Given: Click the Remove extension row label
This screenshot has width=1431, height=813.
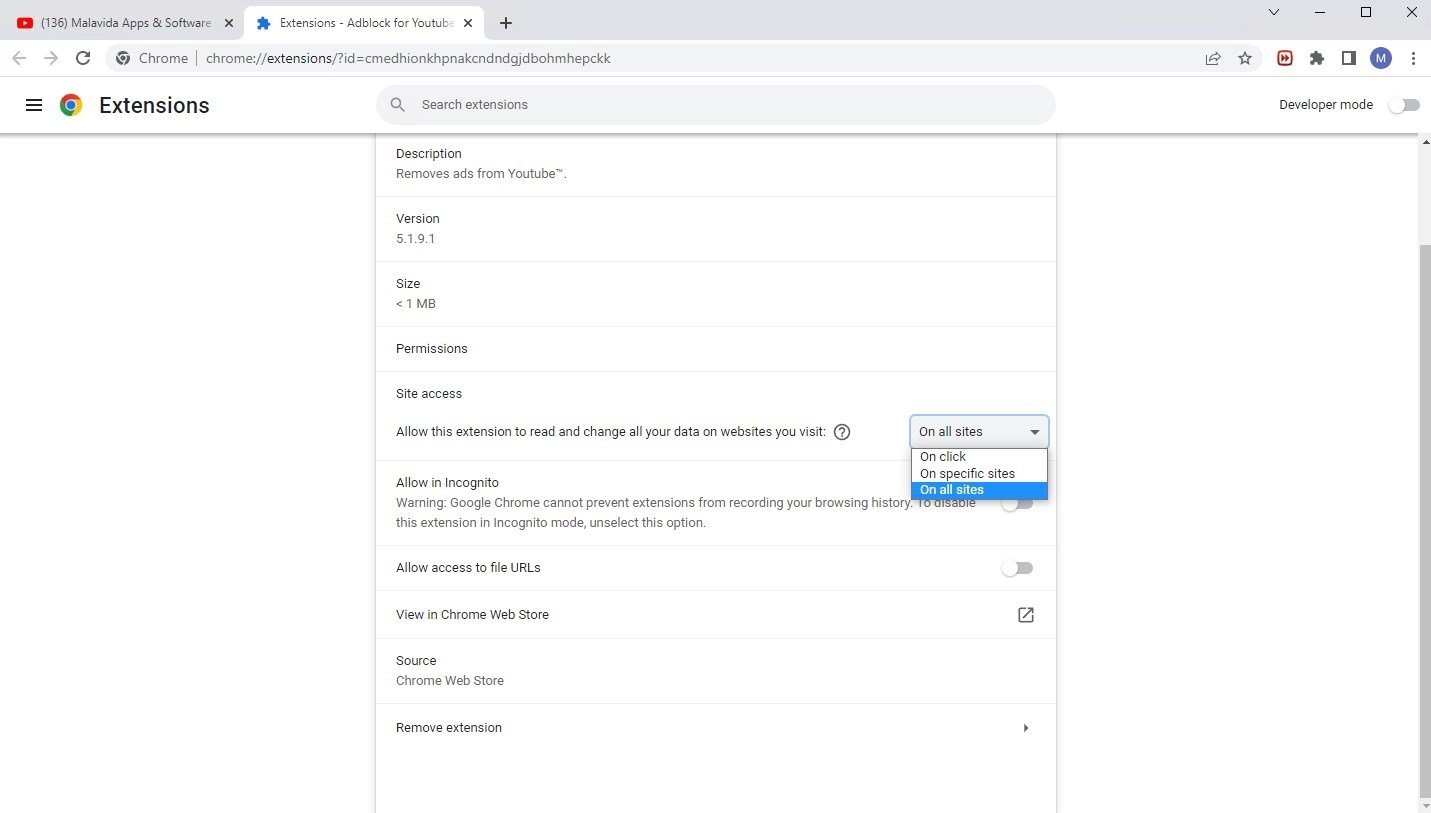Looking at the screenshot, I should [449, 728].
